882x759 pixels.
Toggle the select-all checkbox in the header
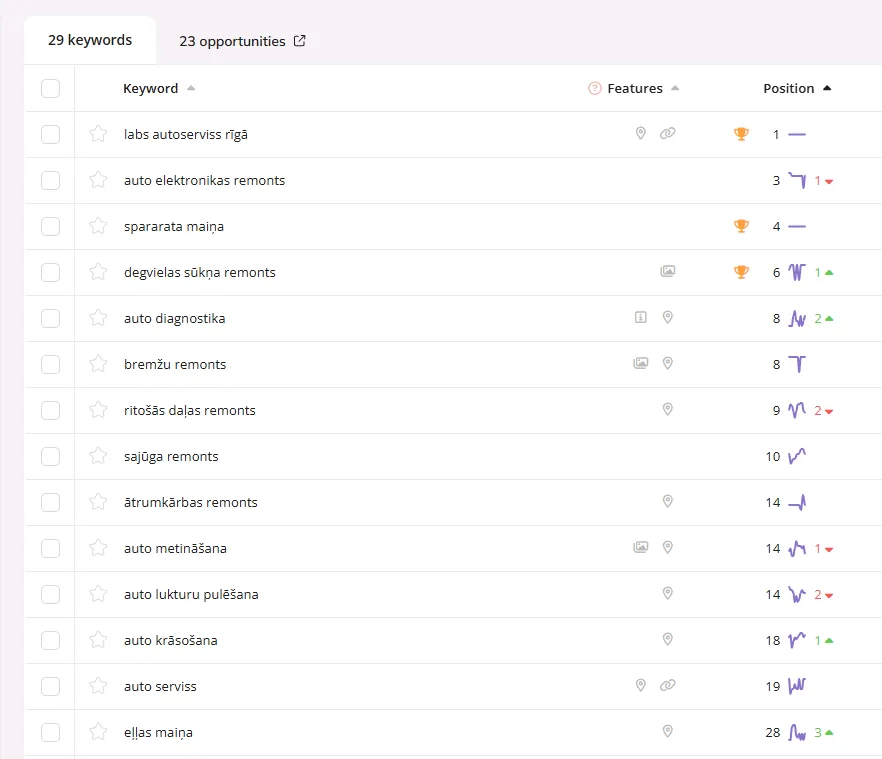coord(51,88)
